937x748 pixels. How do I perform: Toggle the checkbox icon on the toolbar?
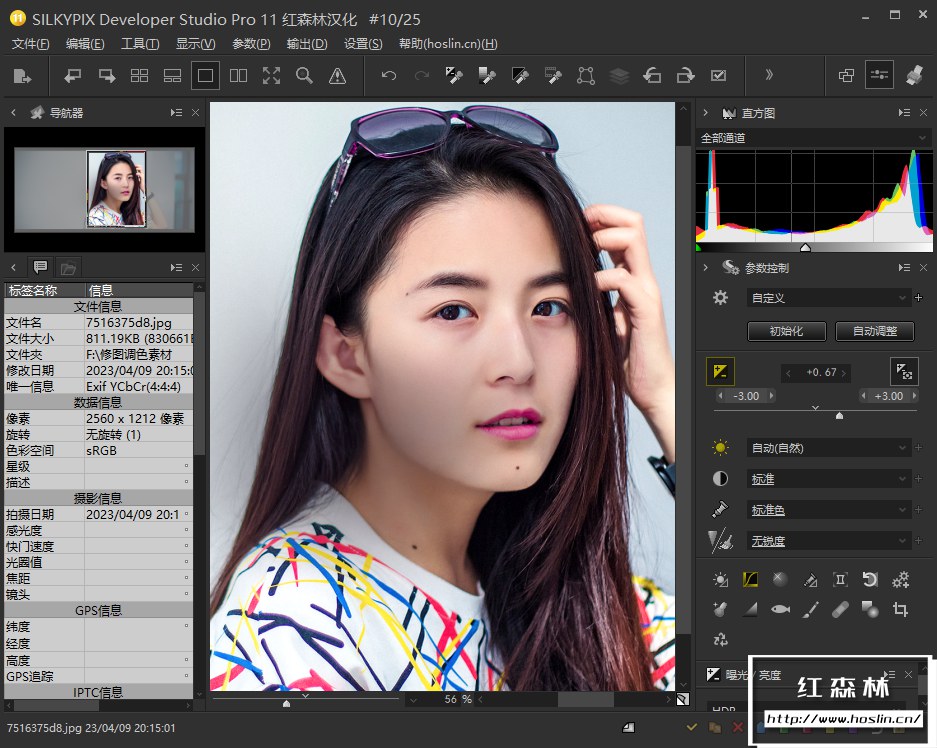point(721,75)
